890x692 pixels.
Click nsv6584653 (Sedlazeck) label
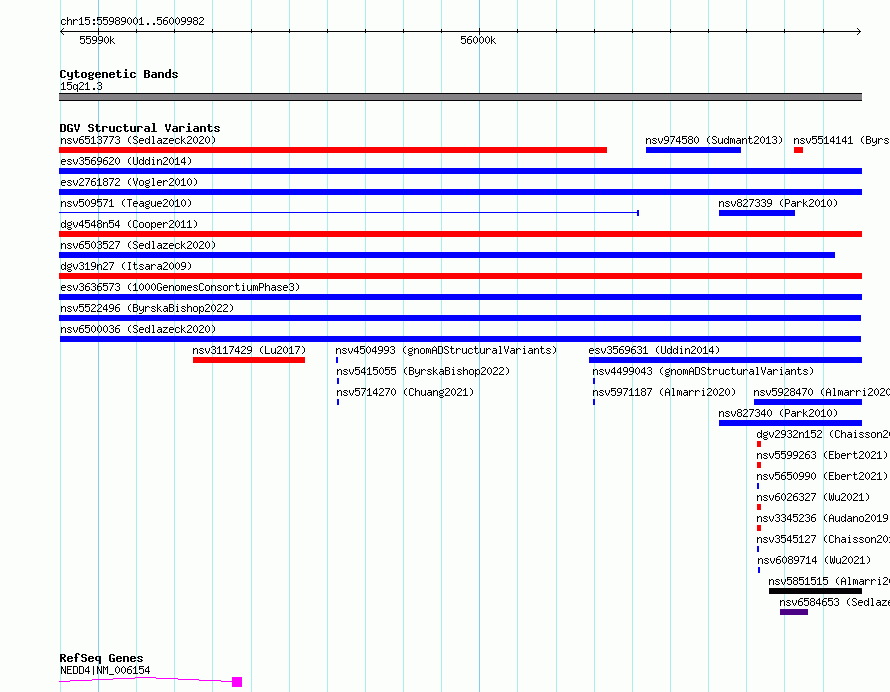point(834,602)
